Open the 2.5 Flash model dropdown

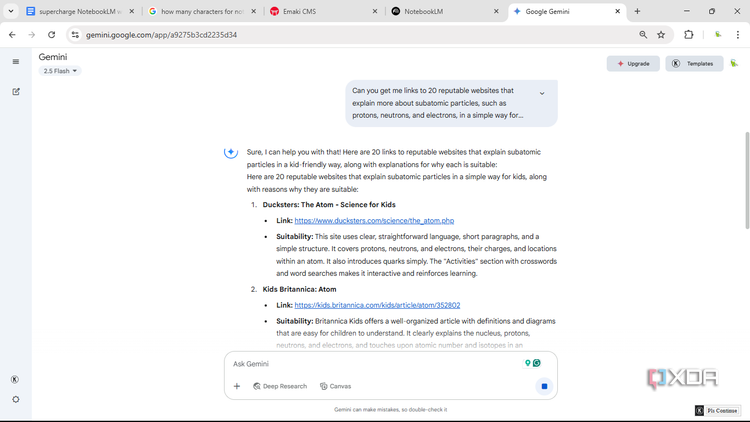[60, 71]
